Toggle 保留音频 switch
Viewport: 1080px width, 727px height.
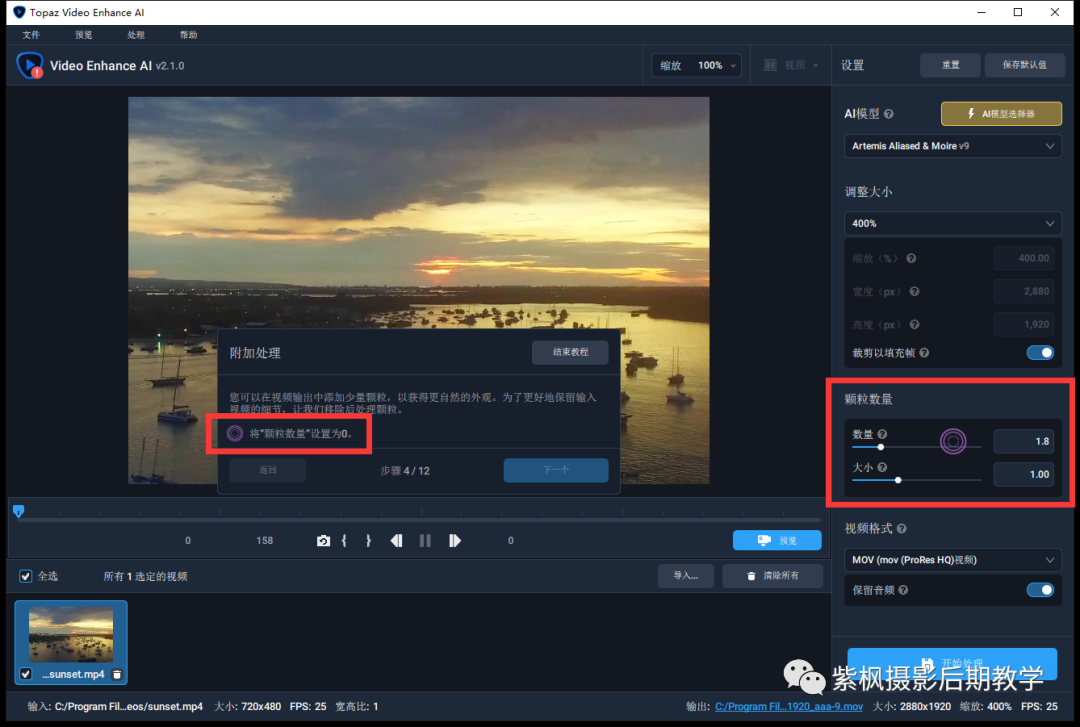click(1040, 590)
